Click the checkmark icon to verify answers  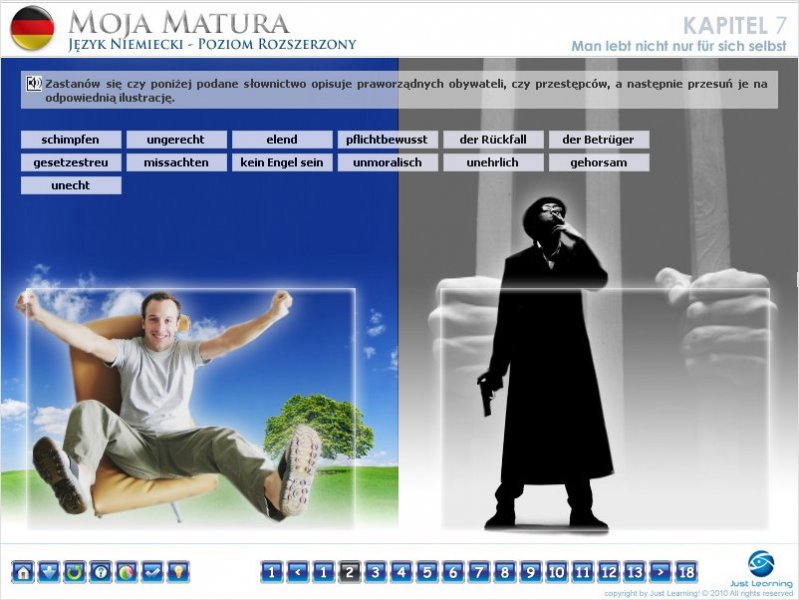coord(152,572)
